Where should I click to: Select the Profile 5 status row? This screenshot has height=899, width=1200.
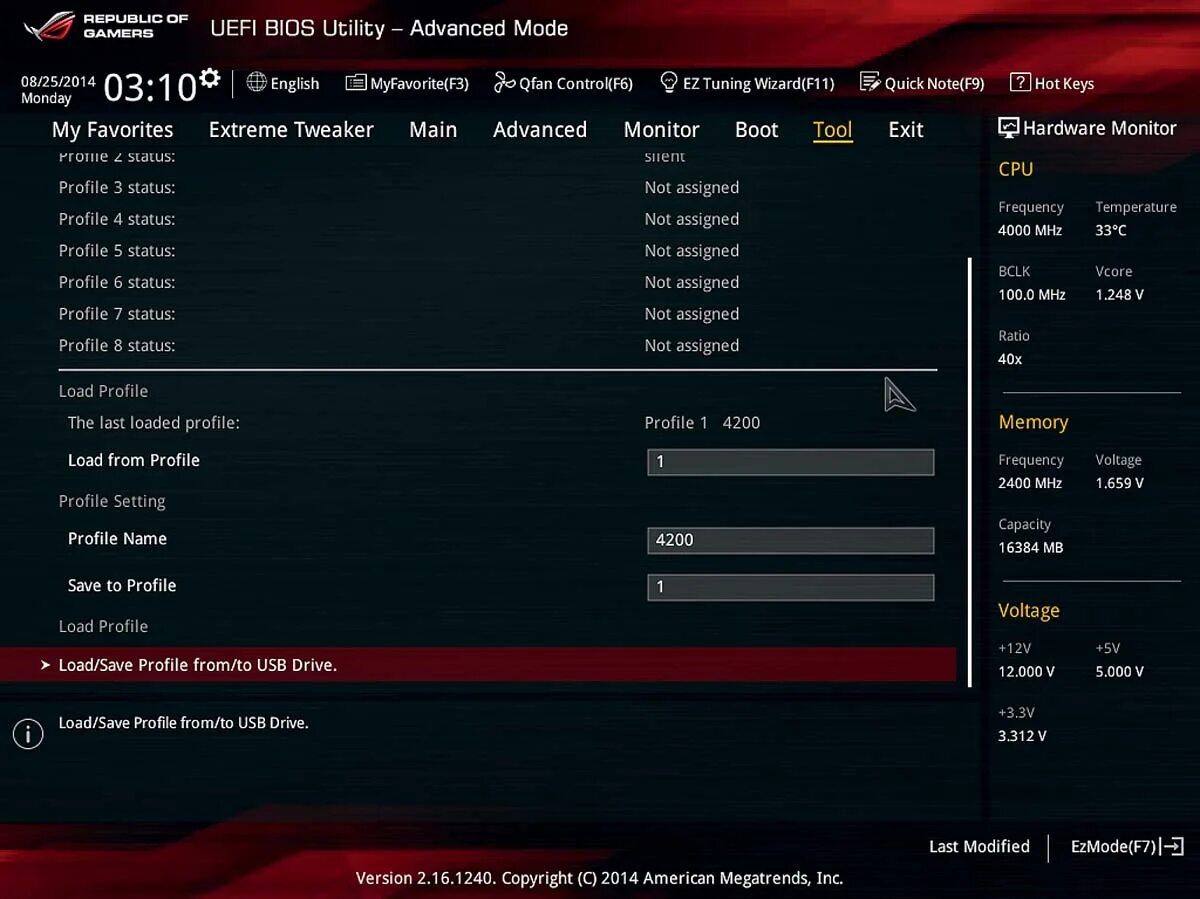point(497,251)
